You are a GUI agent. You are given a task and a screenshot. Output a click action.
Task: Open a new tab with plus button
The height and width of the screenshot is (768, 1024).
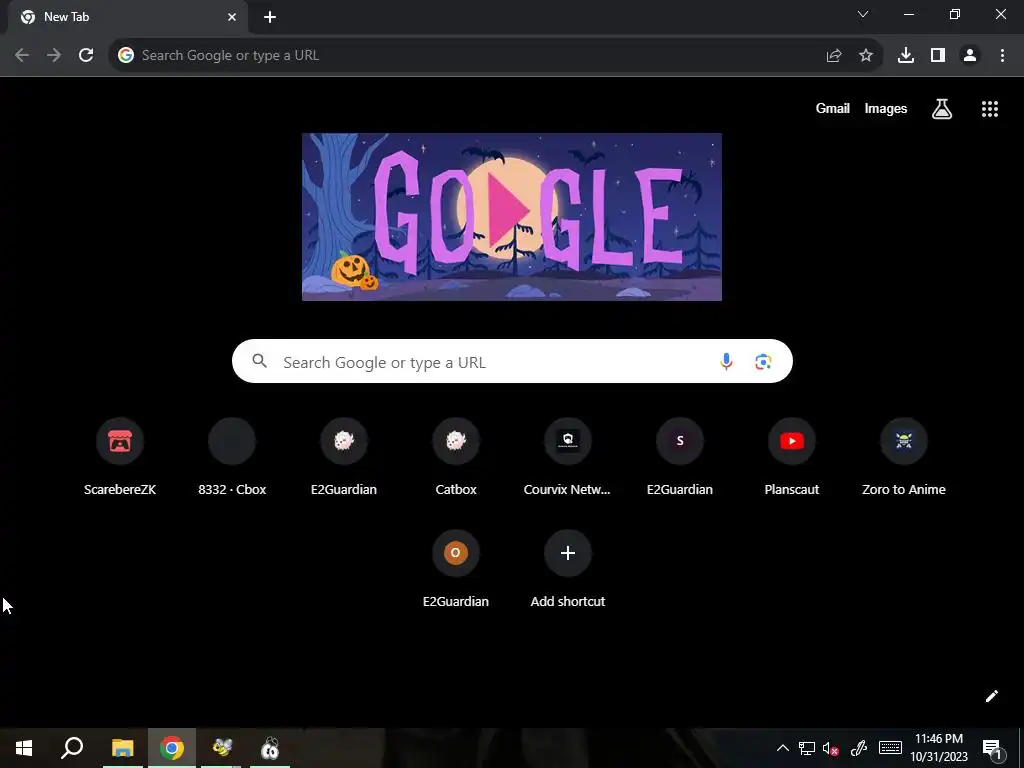click(x=270, y=17)
